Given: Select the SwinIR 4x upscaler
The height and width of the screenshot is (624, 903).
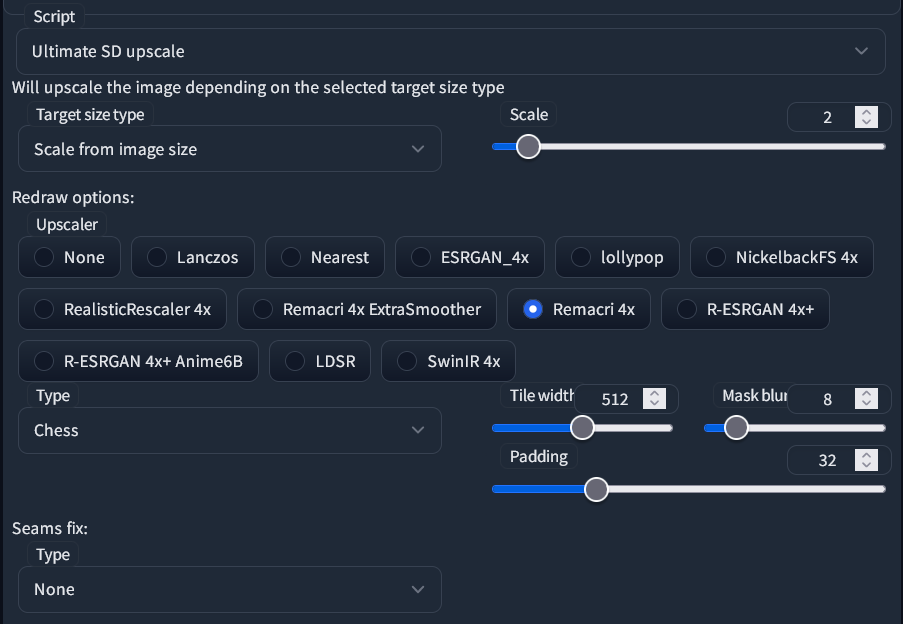Looking at the screenshot, I should click(448, 361).
